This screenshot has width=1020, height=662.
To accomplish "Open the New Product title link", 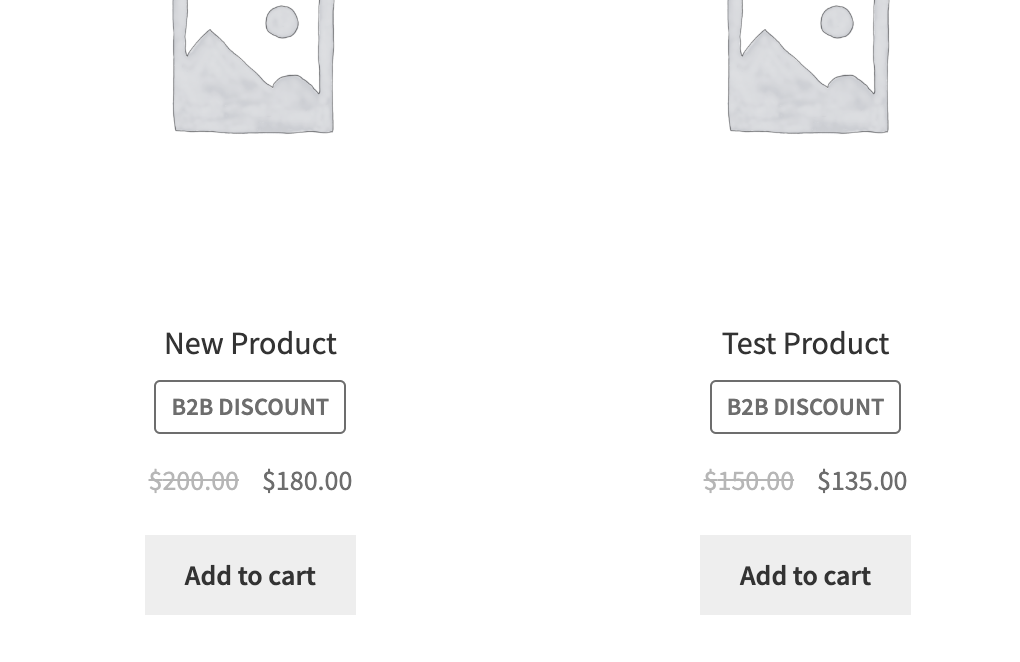I will pyautogui.click(x=250, y=343).
